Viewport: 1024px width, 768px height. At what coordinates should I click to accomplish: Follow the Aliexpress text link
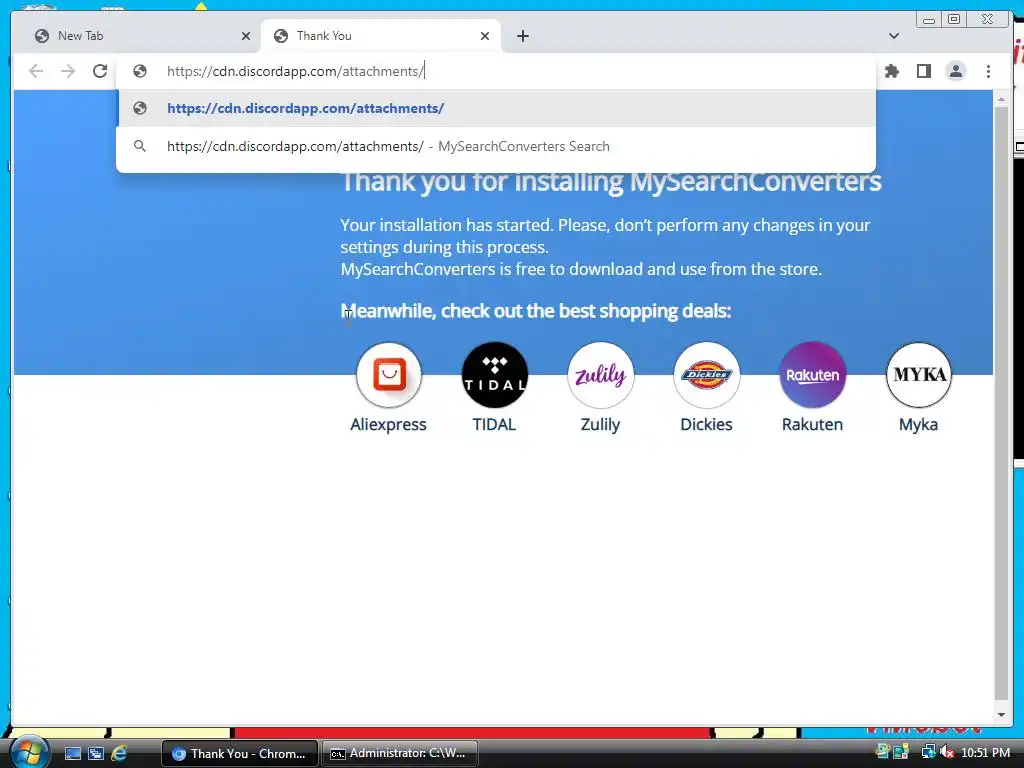click(389, 424)
